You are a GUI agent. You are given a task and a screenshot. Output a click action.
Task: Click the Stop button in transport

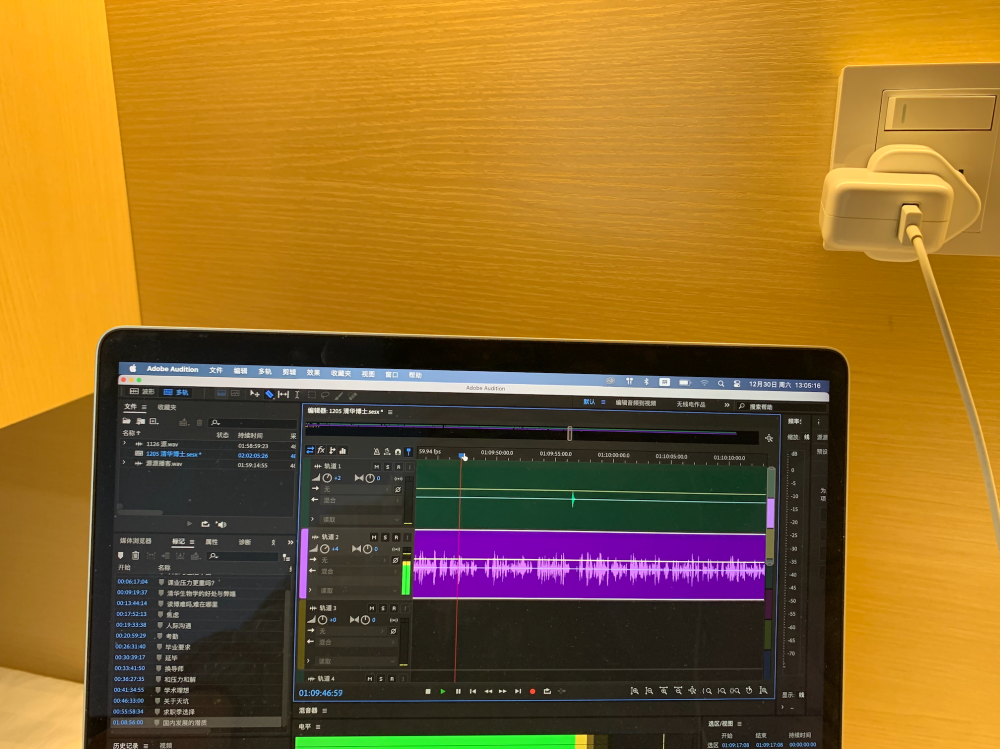(x=428, y=691)
